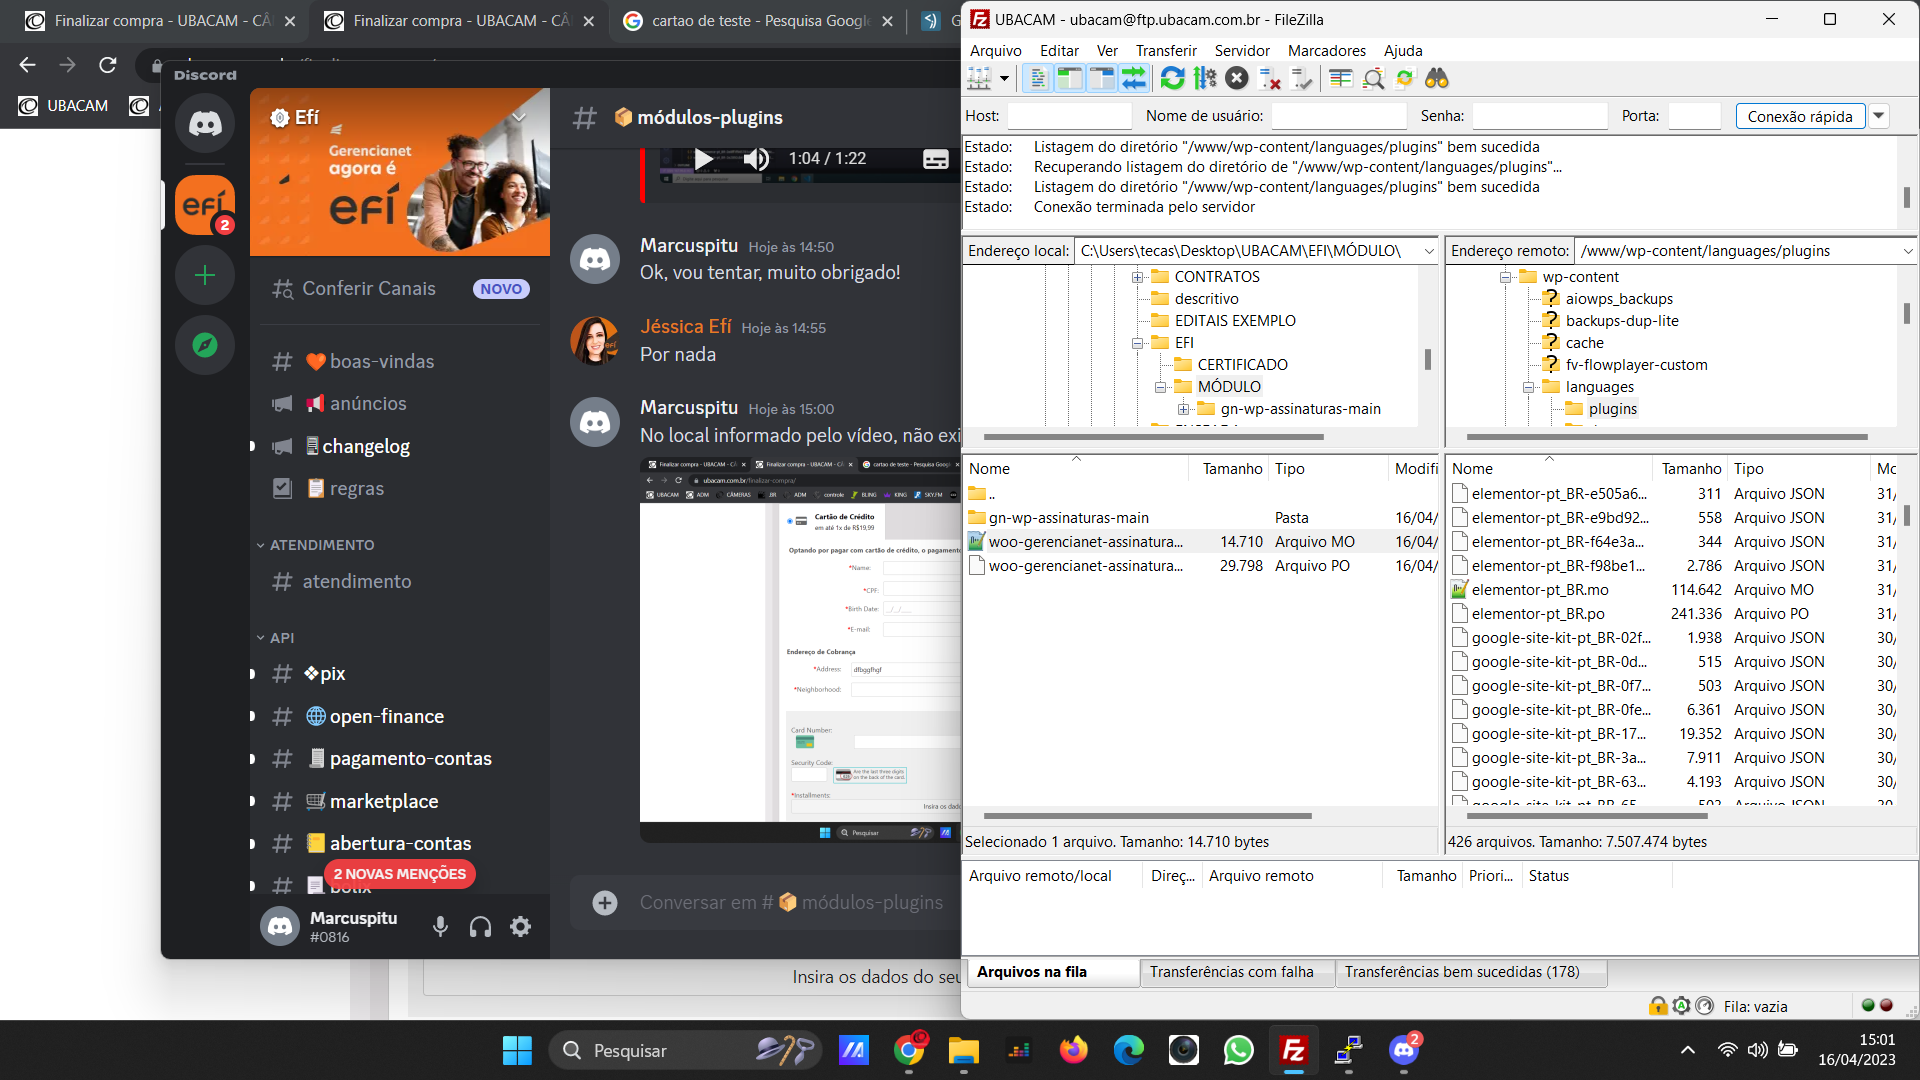Open Explore Discoverable Servers compass icon
This screenshot has width=1920, height=1080.
(x=205, y=345)
